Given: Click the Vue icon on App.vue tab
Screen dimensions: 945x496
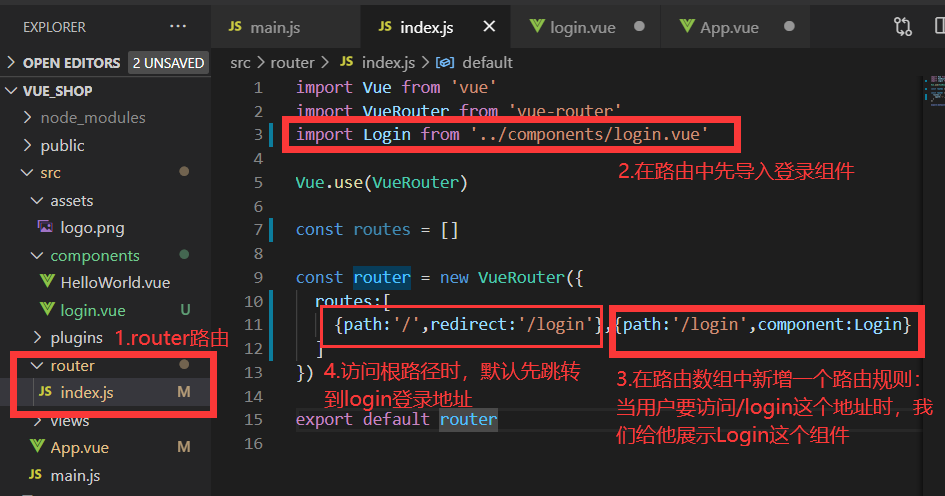Looking at the screenshot, I should point(687,27).
